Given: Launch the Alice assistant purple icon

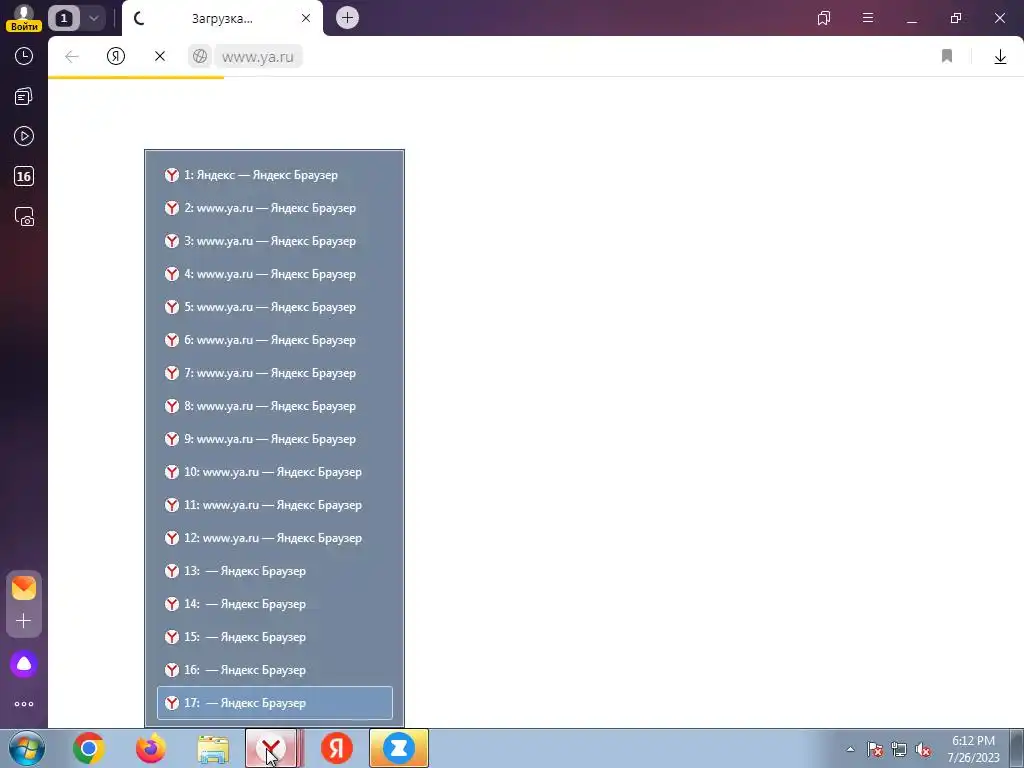Looking at the screenshot, I should pyautogui.click(x=24, y=664).
